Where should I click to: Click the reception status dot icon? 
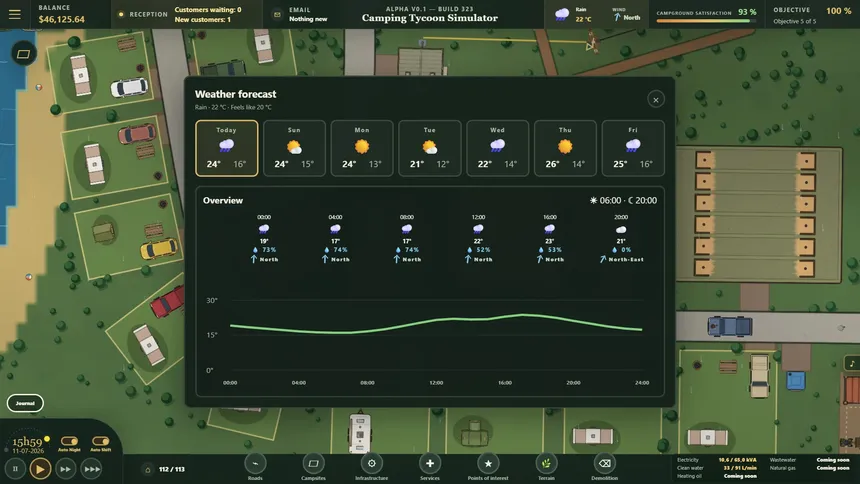click(x=121, y=14)
